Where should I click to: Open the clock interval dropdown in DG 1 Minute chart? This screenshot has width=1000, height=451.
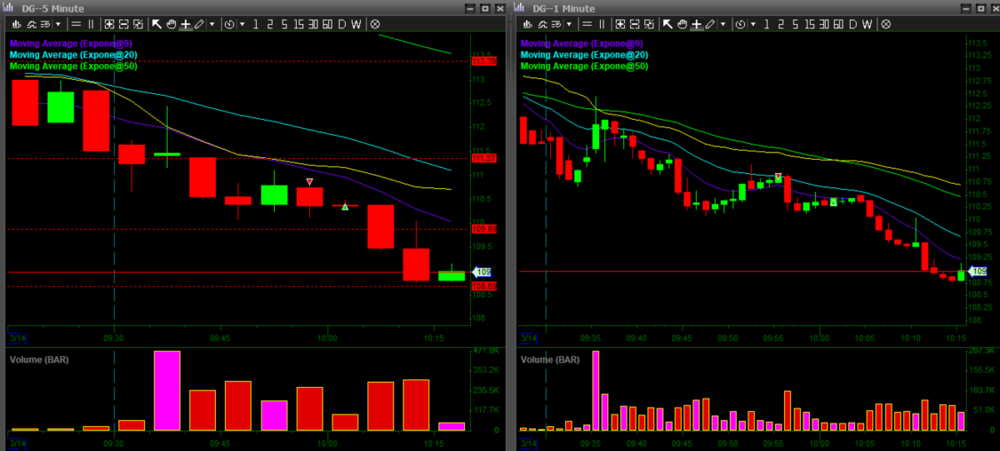point(753,24)
